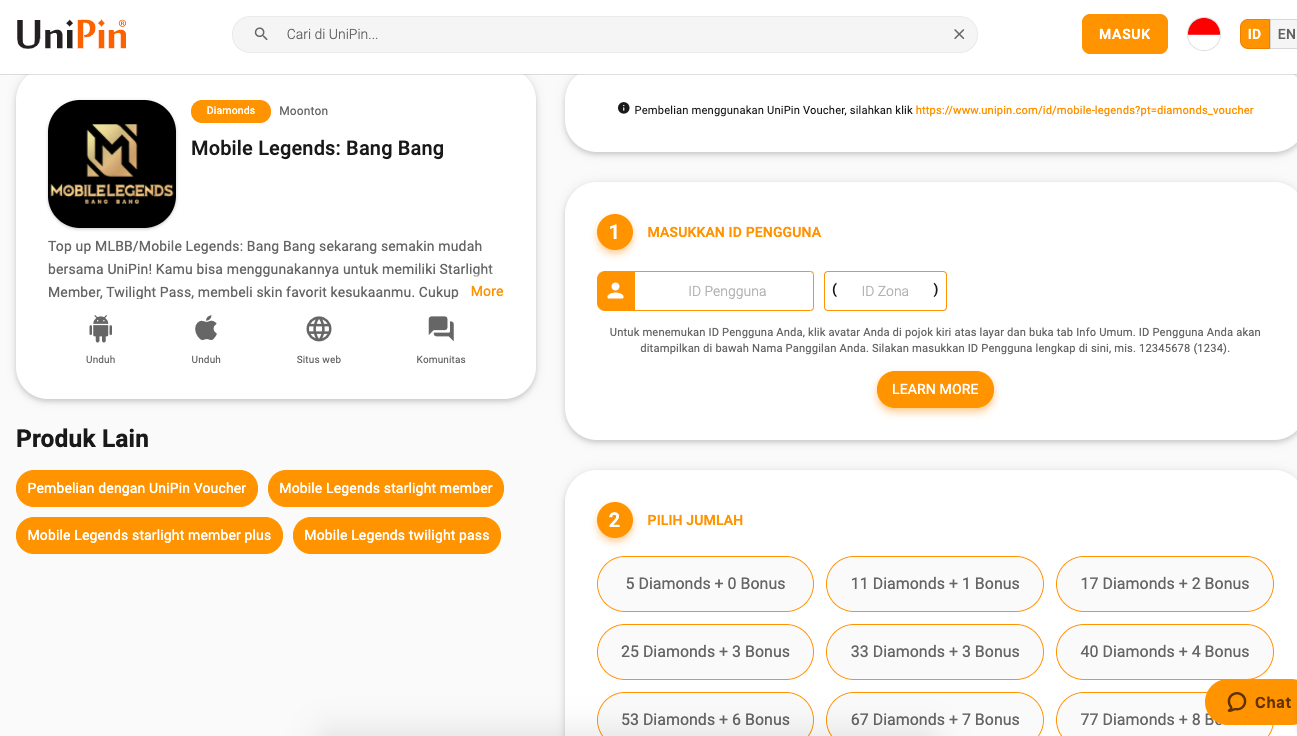Open Mobile Legends starlight member product

point(386,489)
